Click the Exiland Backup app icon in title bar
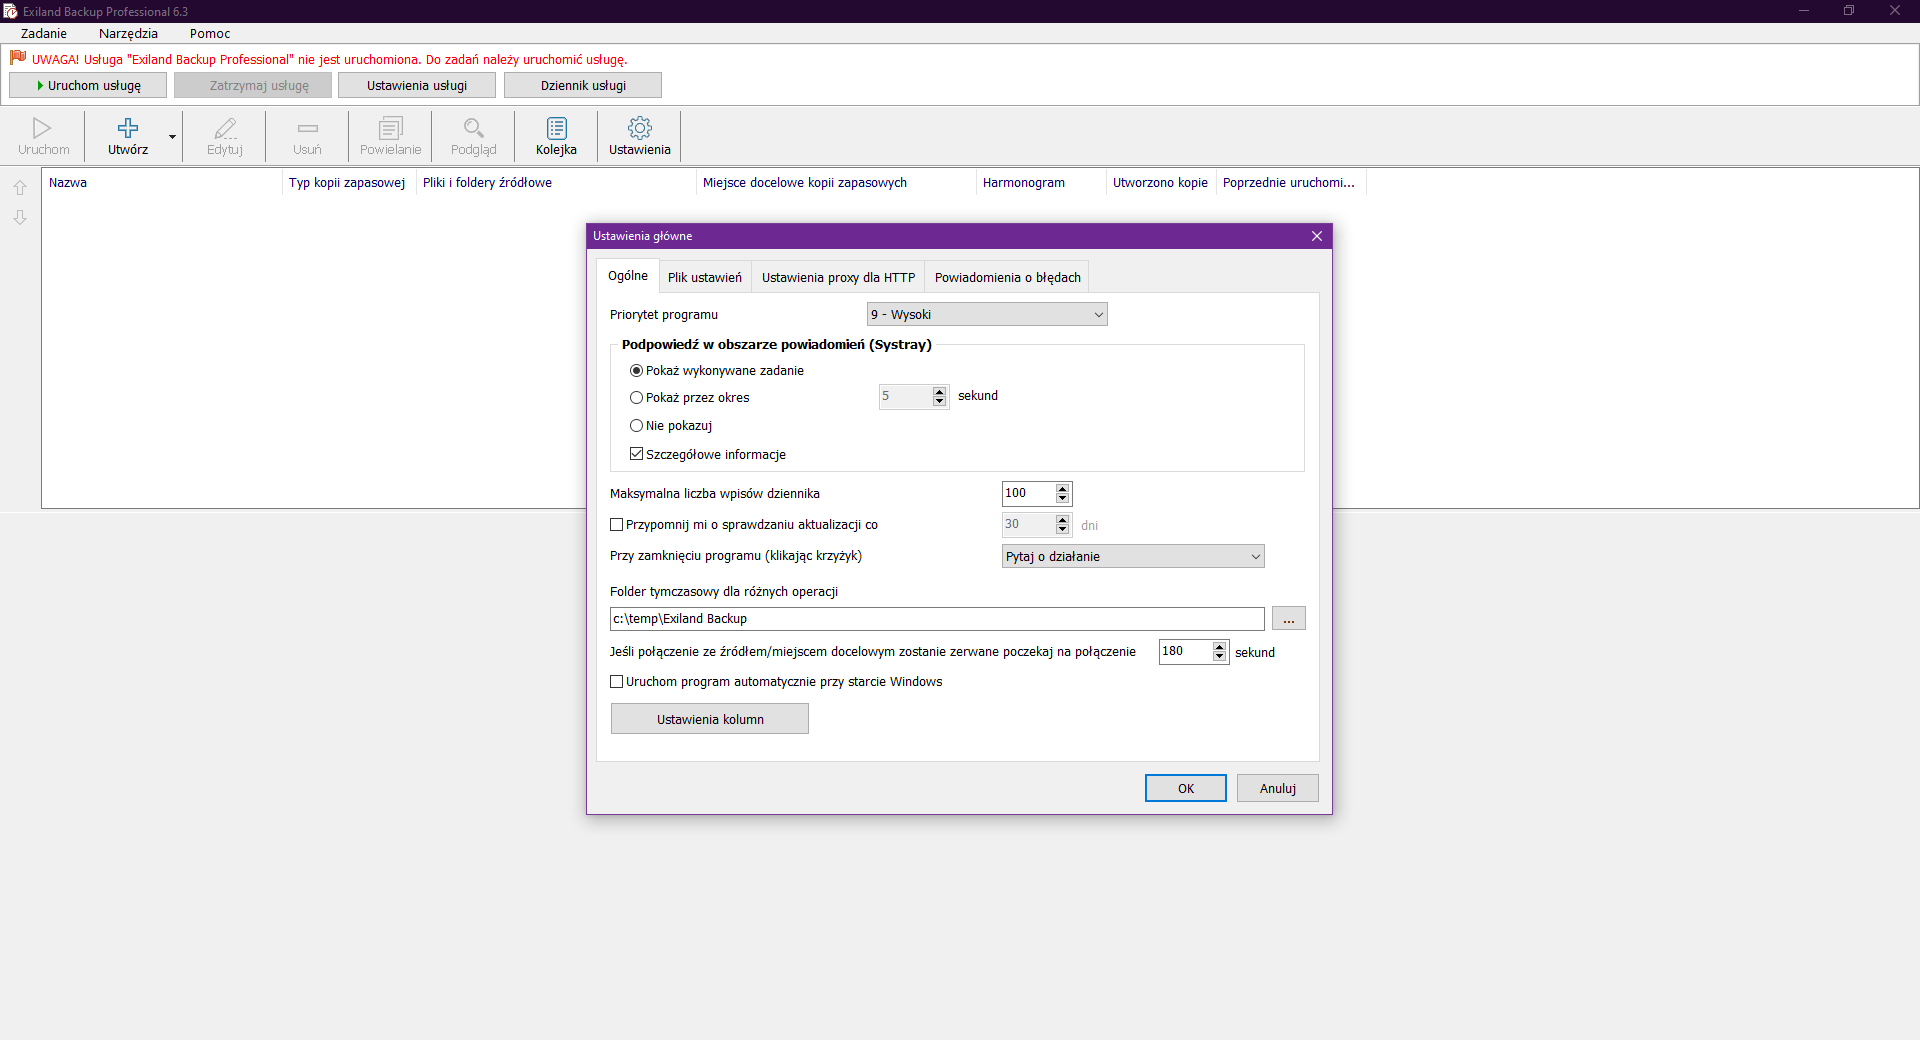This screenshot has width=1920, height=1040. [10, 11]
